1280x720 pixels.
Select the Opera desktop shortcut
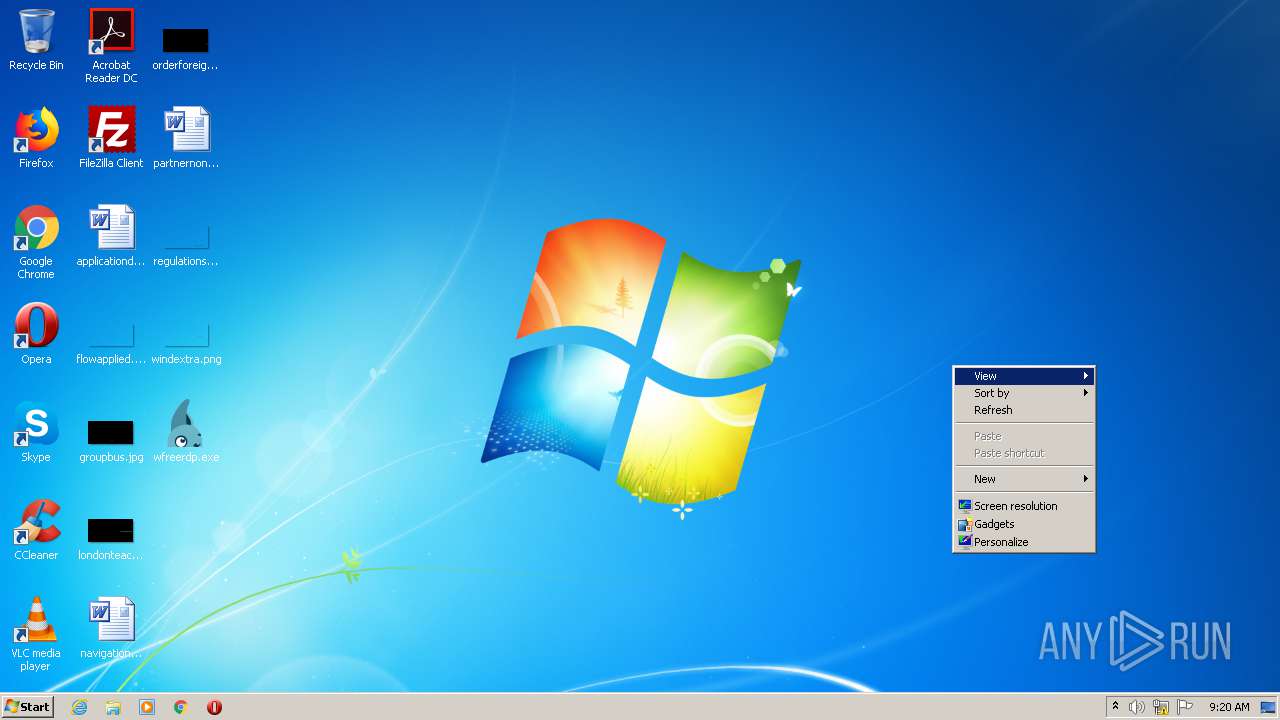[36, 334]
